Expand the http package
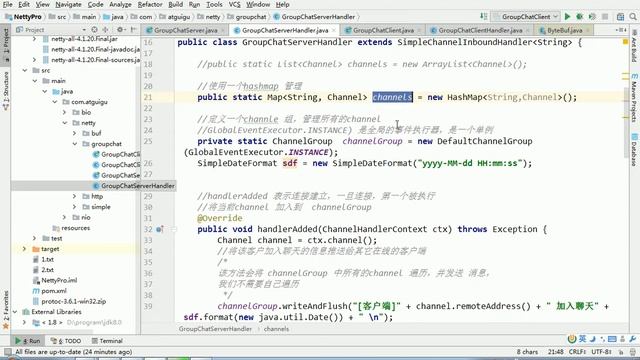The image size is (640, 360). pos(75,196)
